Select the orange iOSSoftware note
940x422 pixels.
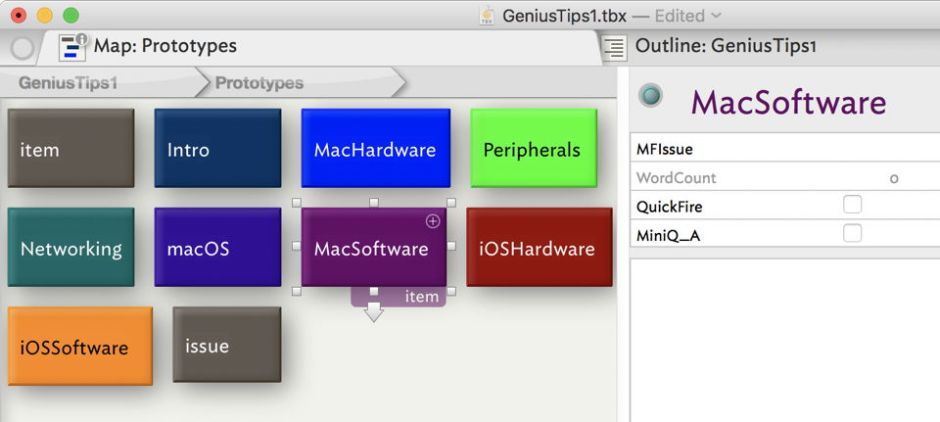80,347
